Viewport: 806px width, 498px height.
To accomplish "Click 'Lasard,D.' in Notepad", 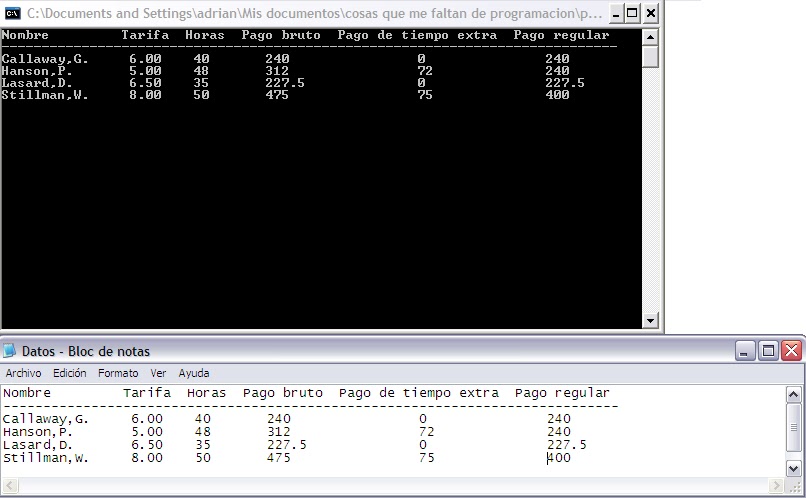I will 38,445.
